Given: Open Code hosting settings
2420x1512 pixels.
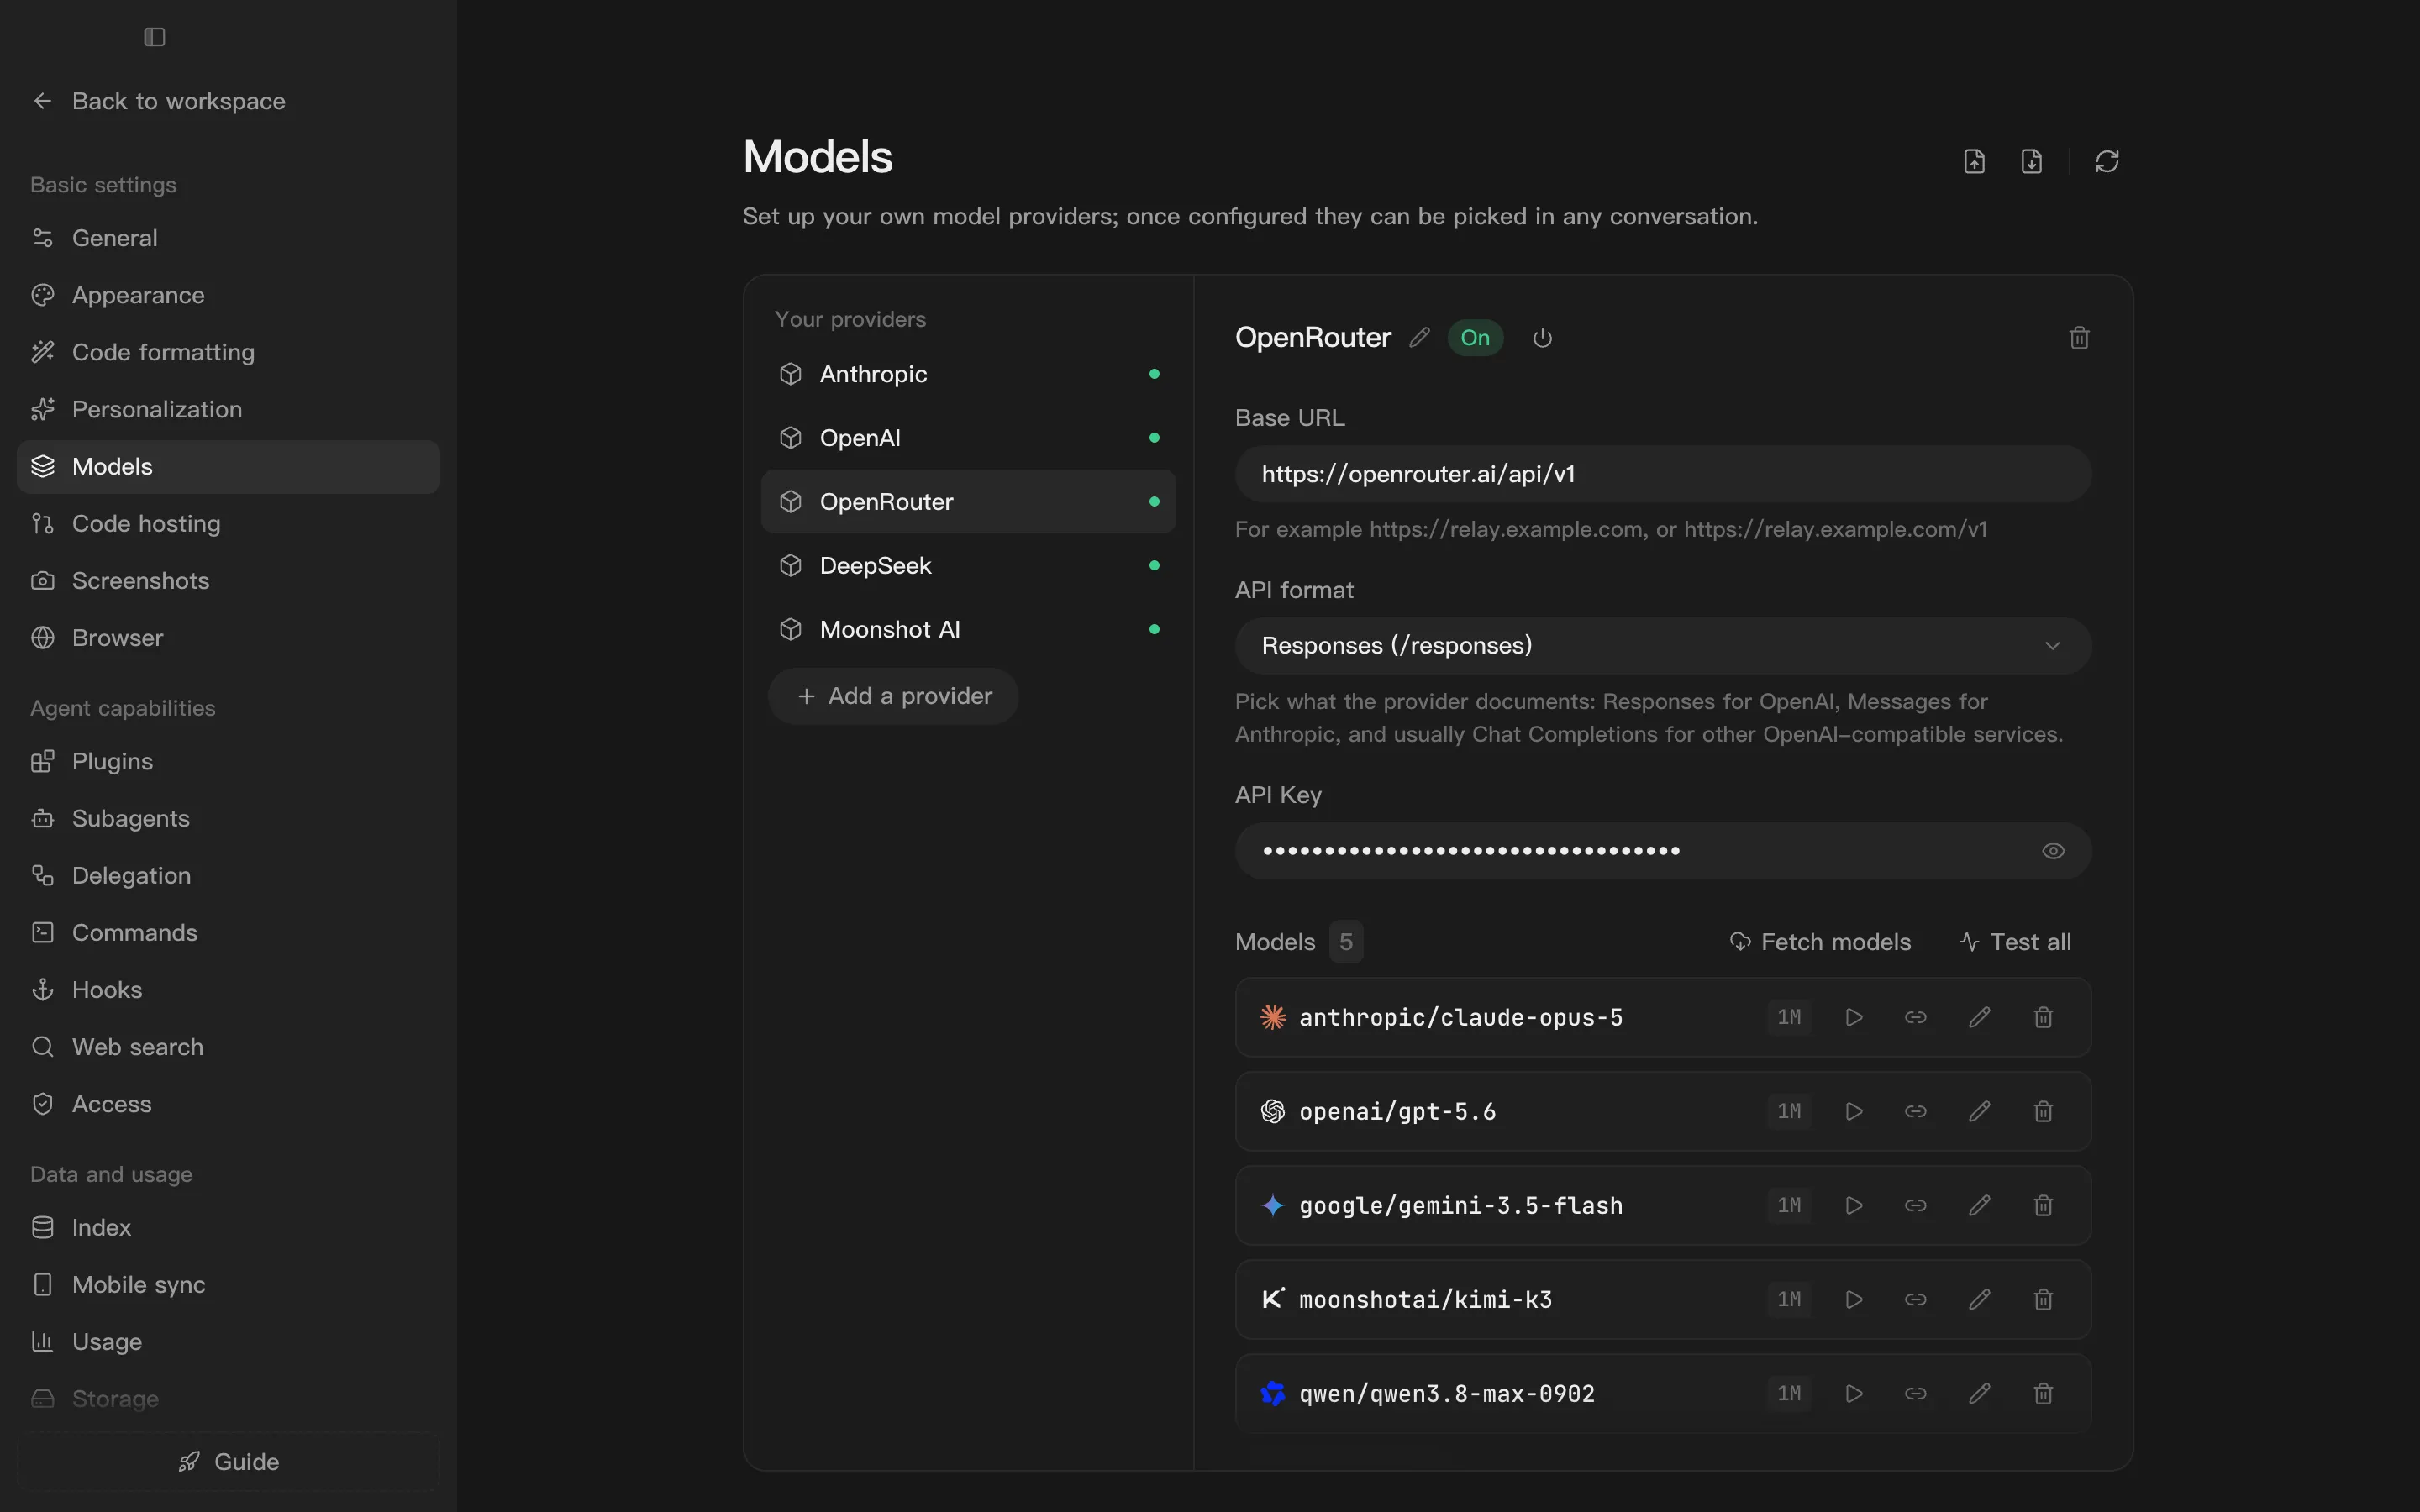Looking at the screenshot, I should pyautogui.click(x=228, y=523).
